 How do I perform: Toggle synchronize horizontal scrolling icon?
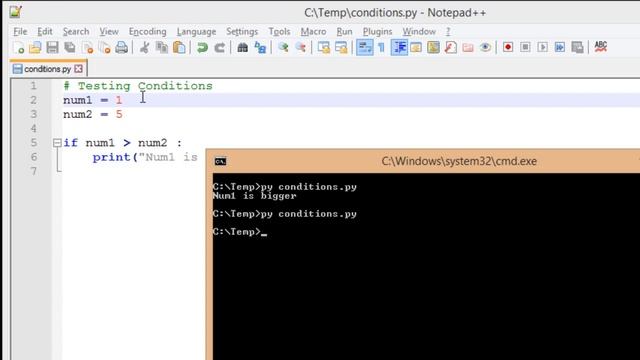click(341, 47)
